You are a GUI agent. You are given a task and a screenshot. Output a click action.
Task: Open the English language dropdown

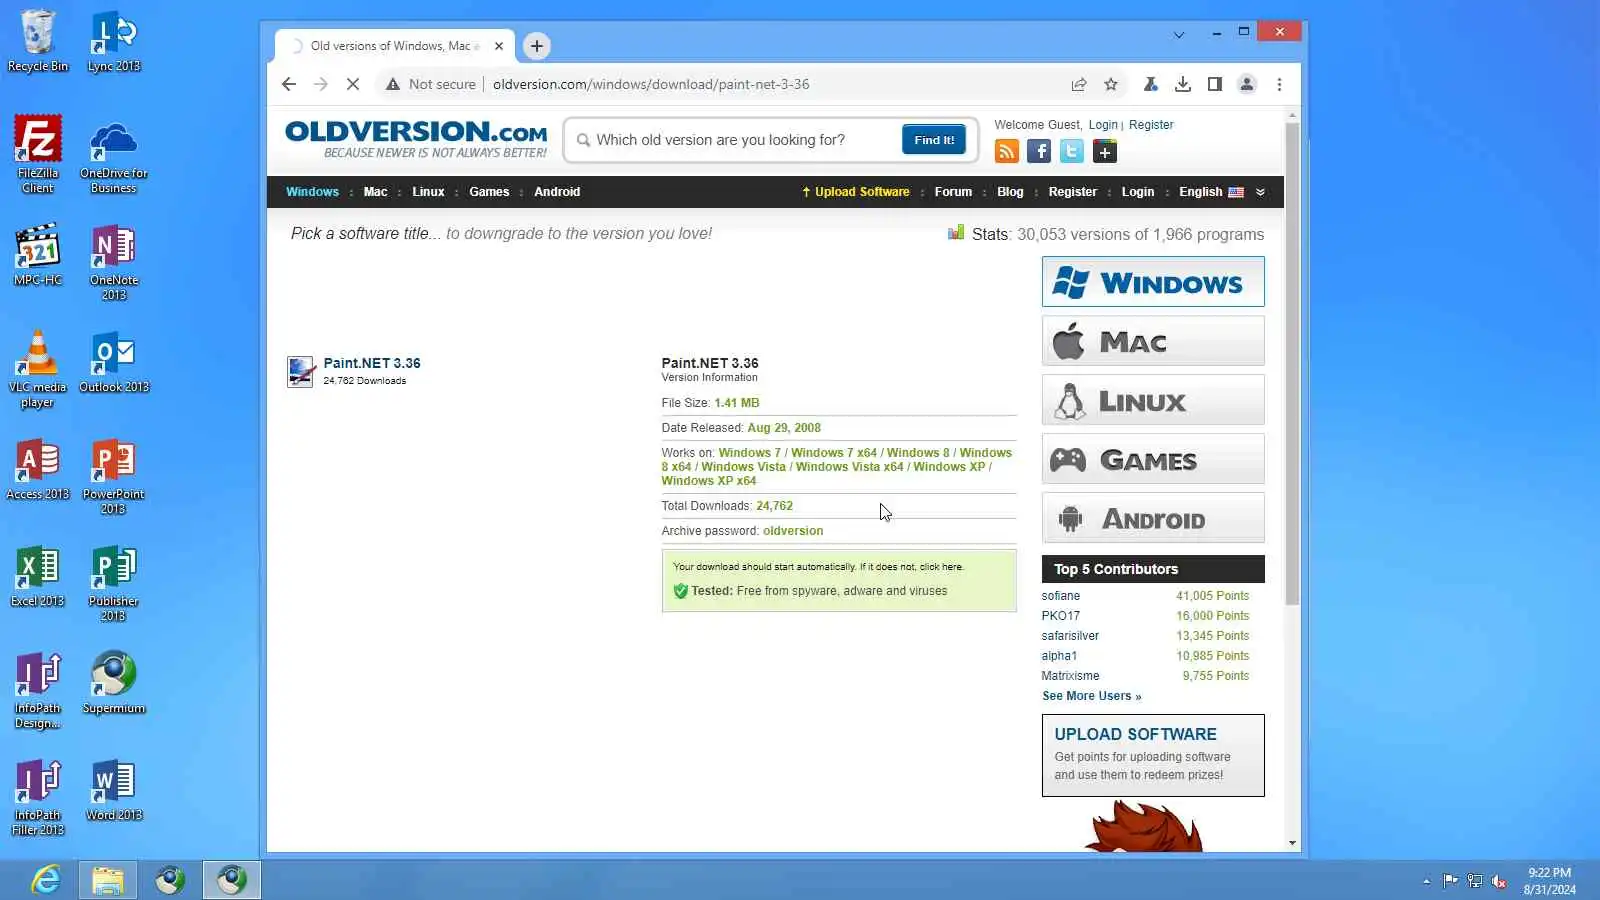(1211, 192)
